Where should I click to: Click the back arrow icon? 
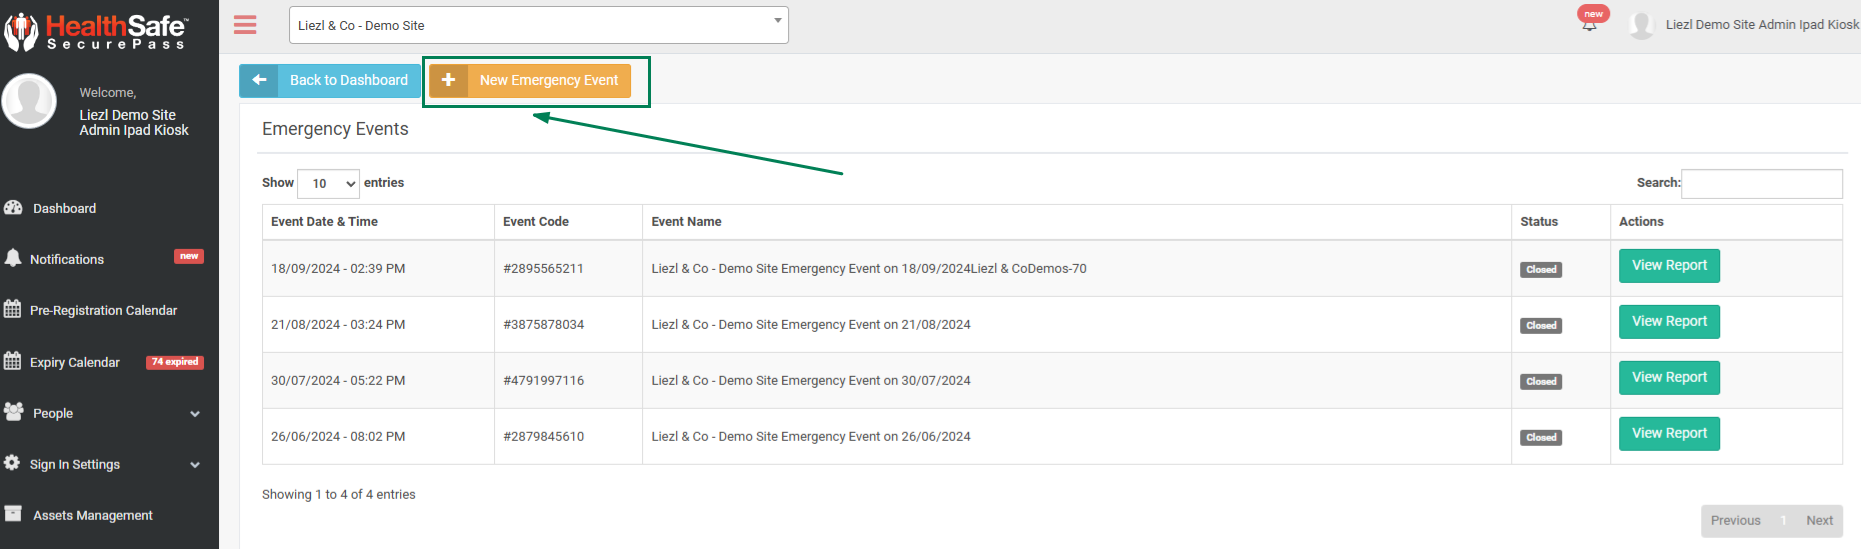click(x=259, y=80)
